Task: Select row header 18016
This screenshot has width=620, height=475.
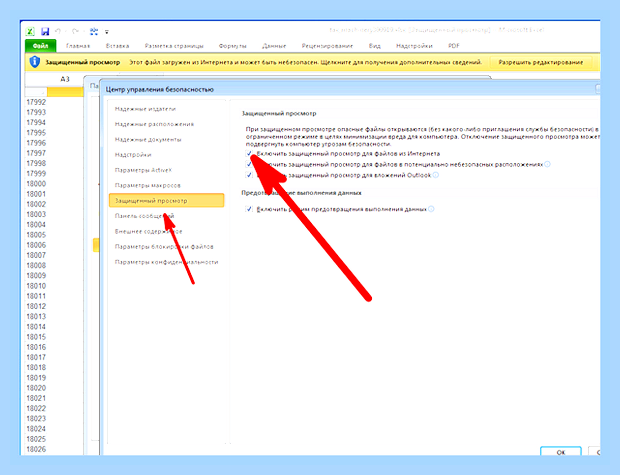Action: pos(36,347)
